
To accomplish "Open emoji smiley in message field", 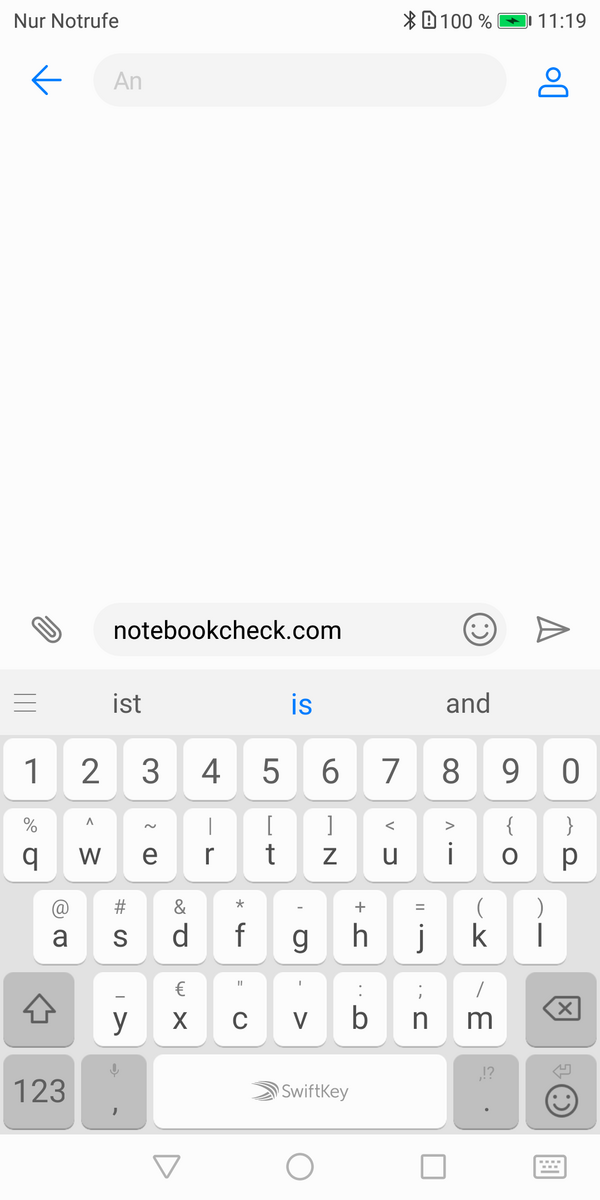I will (480, 629).
